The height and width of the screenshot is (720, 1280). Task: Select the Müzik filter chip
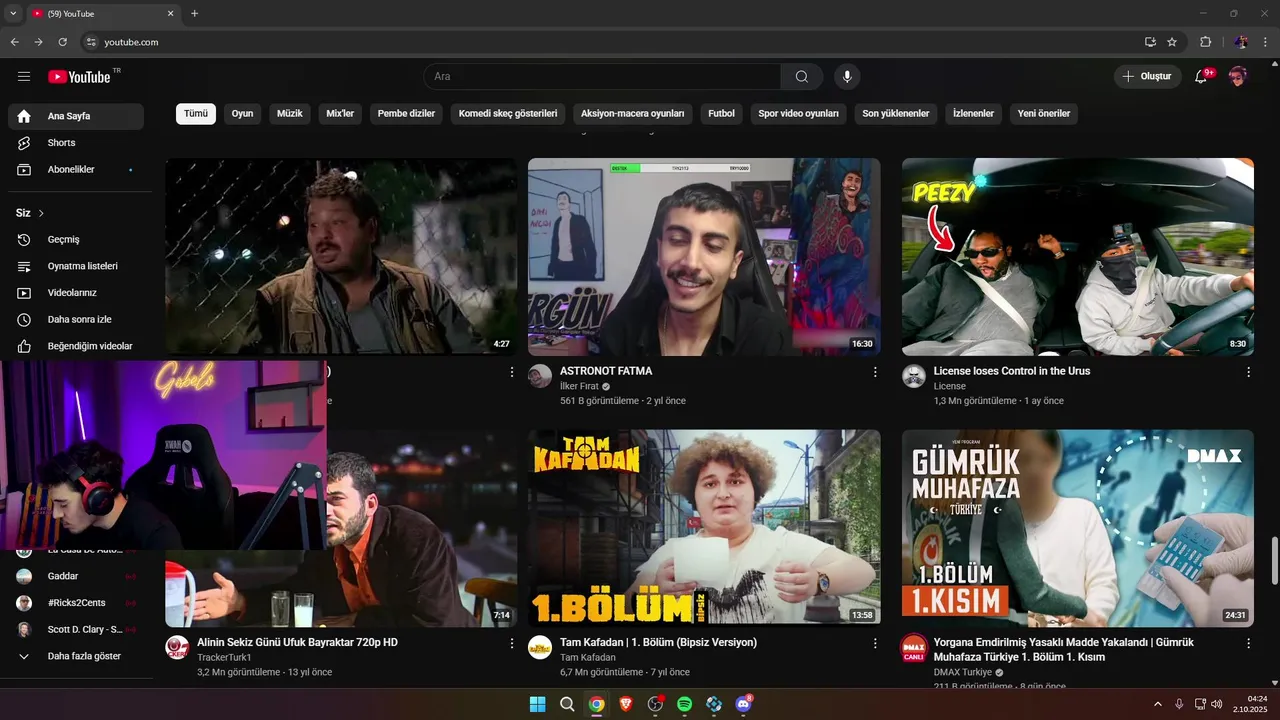[290, 114]
